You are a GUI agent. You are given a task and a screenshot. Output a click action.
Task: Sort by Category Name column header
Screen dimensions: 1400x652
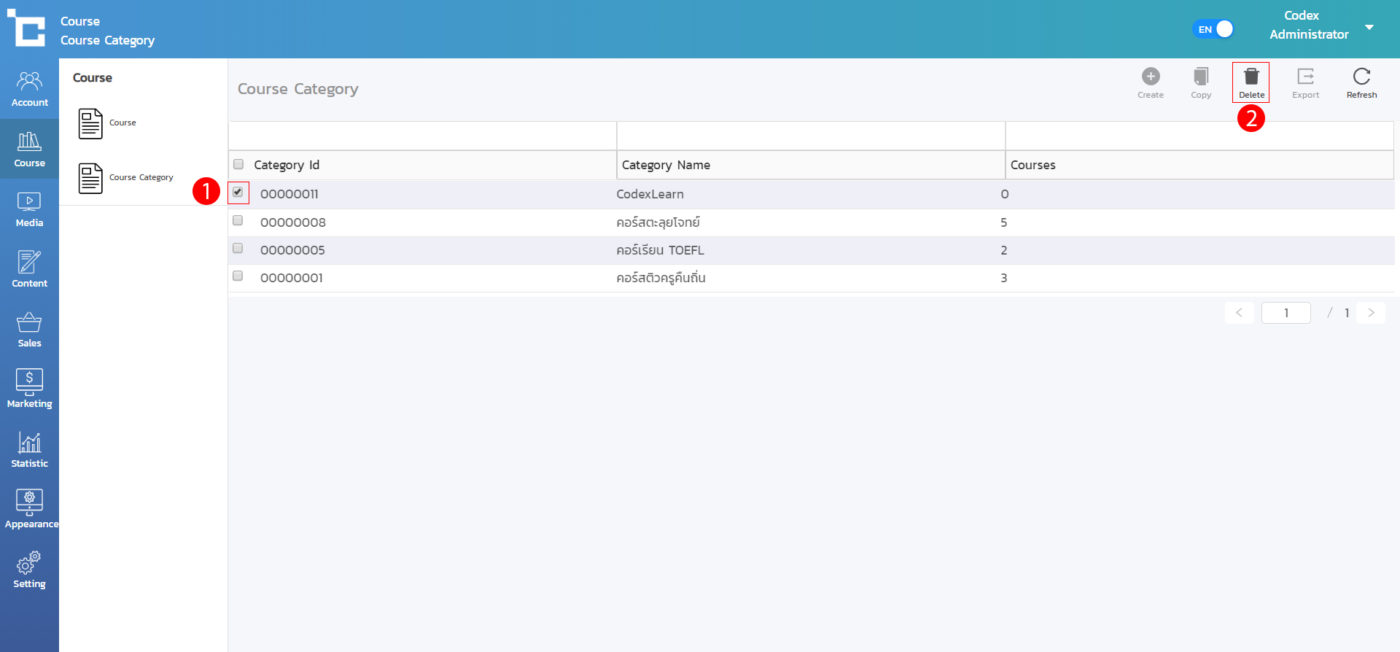tap(666, 165)
